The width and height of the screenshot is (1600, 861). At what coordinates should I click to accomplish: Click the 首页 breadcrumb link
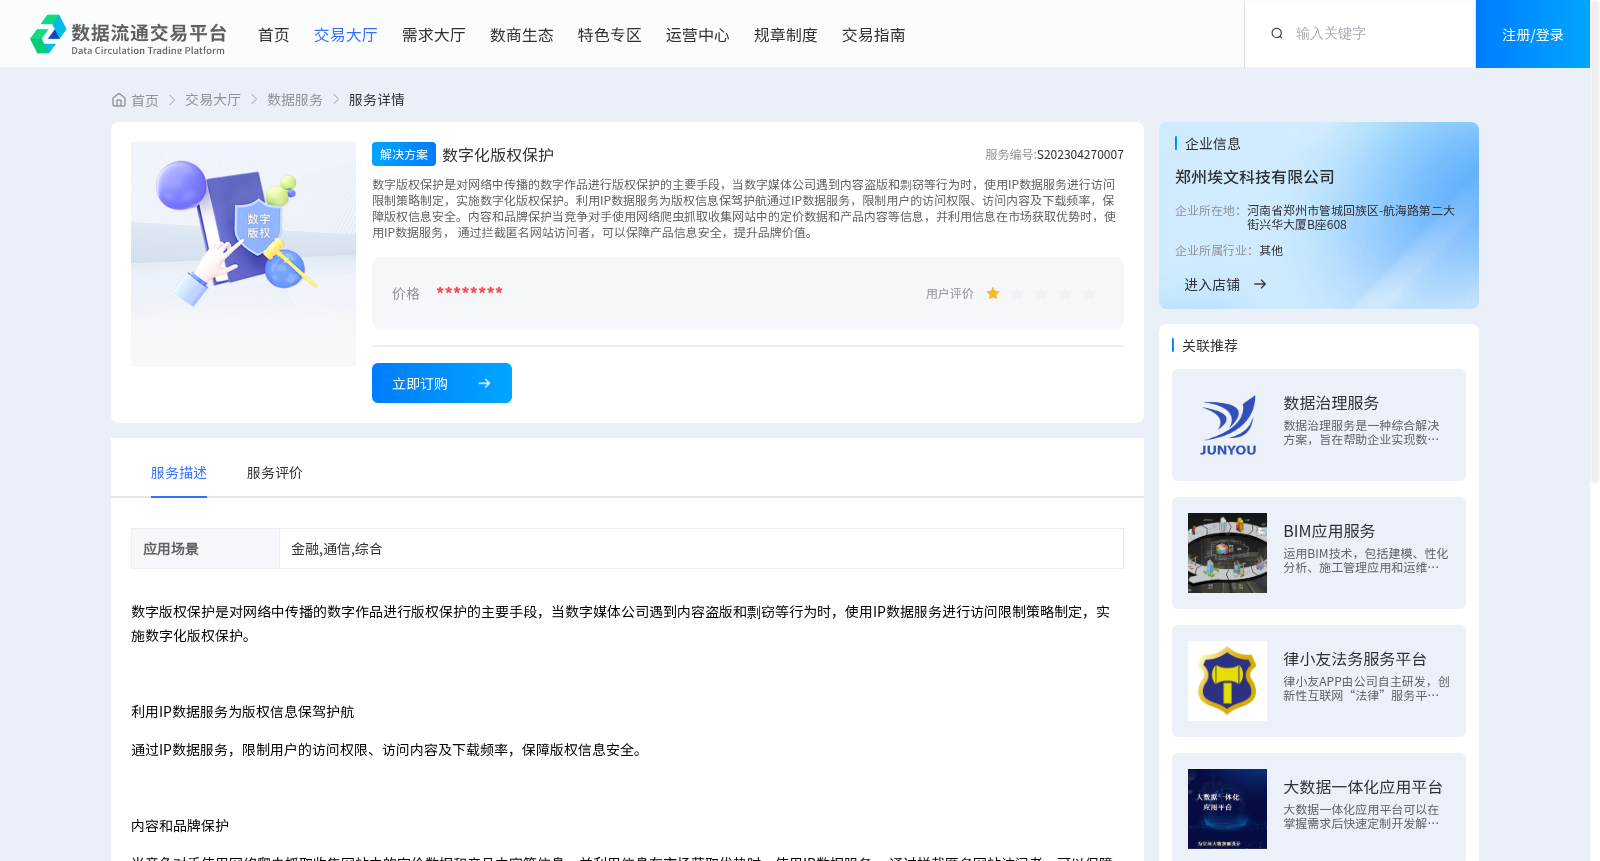pos(145,100)
